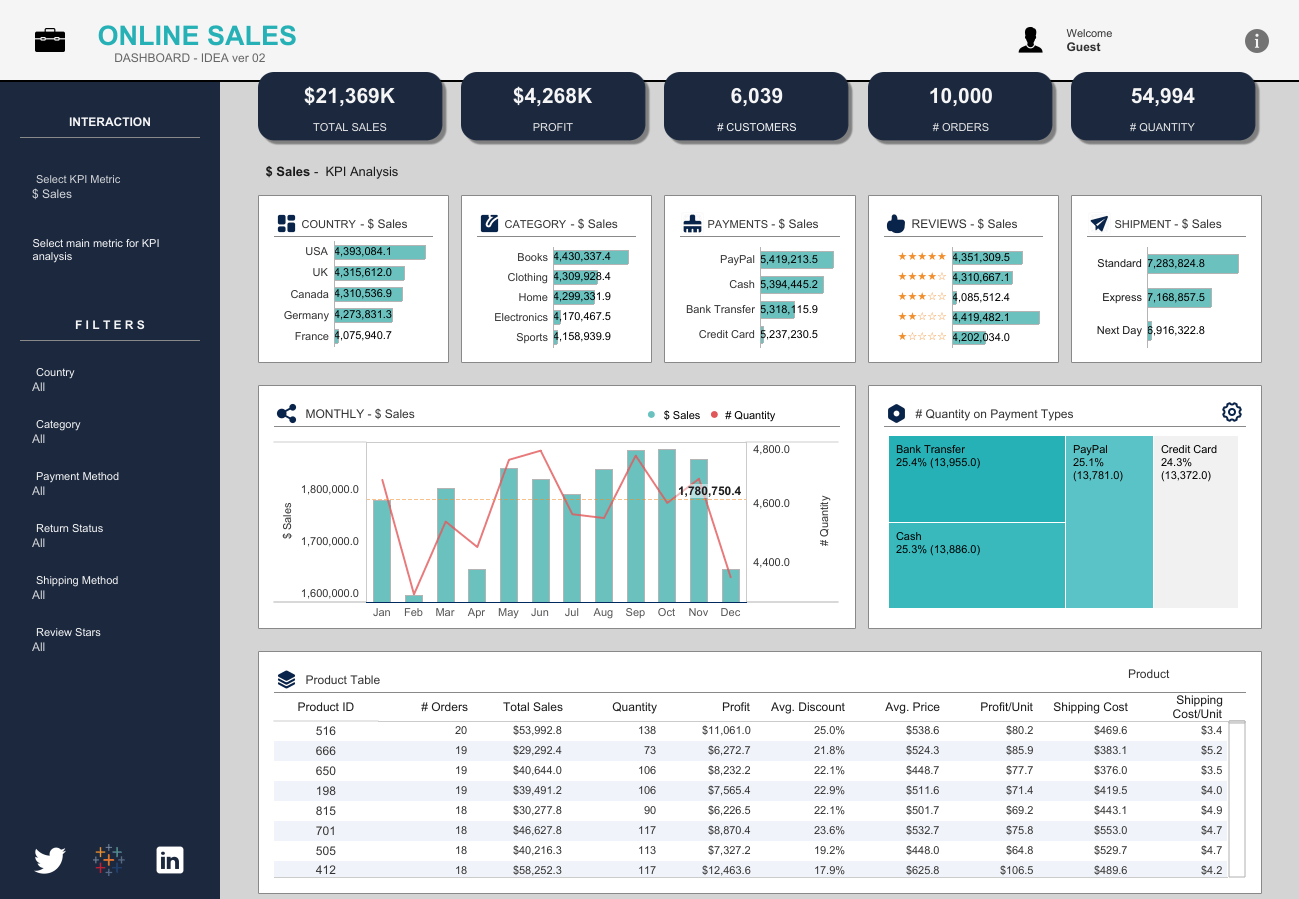Click the treemap settings gear icon

[x=1232, y=412]
